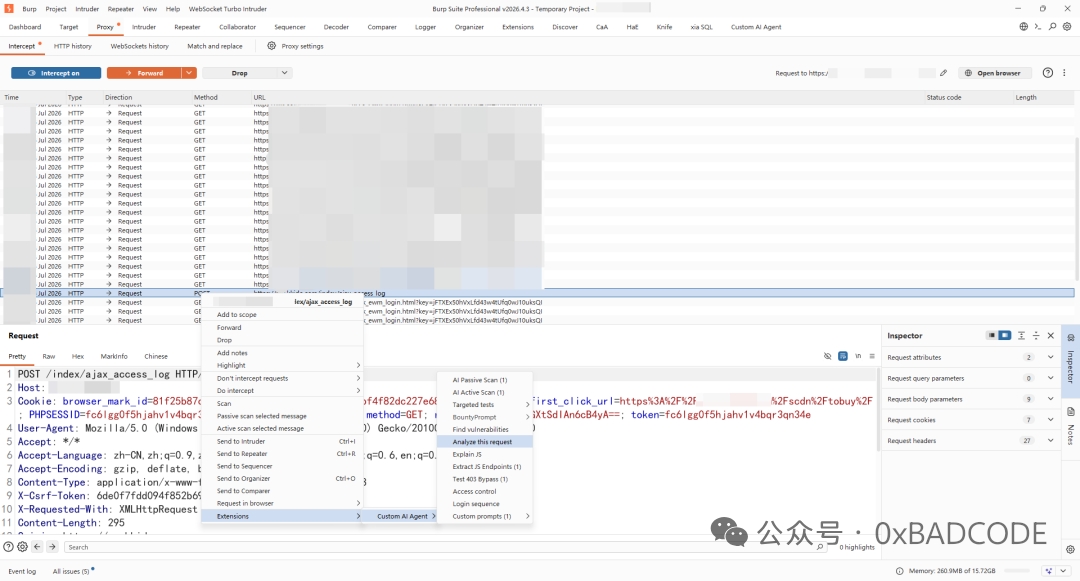
Task: Open the message editor options menu icon
Action: 872,356
